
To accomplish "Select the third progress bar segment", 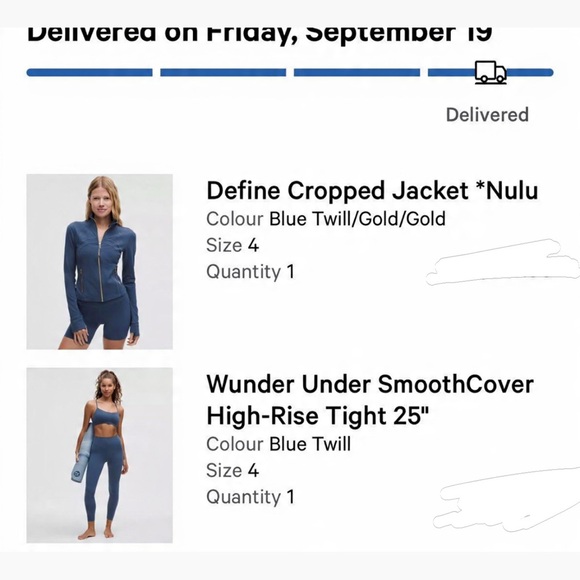I will click(357, 72).
